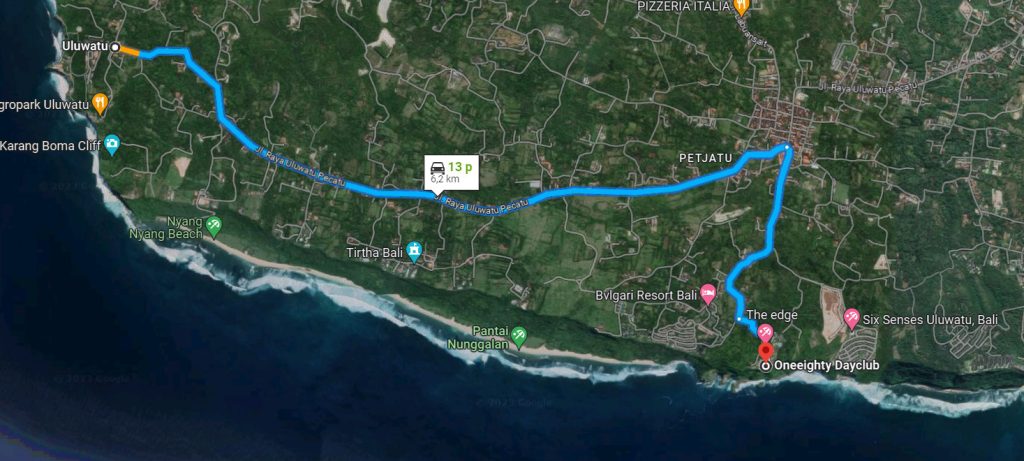Open the Tirtha Bali landmark icon
Screen dimensions: 1024x461
(x=414, y=251)
